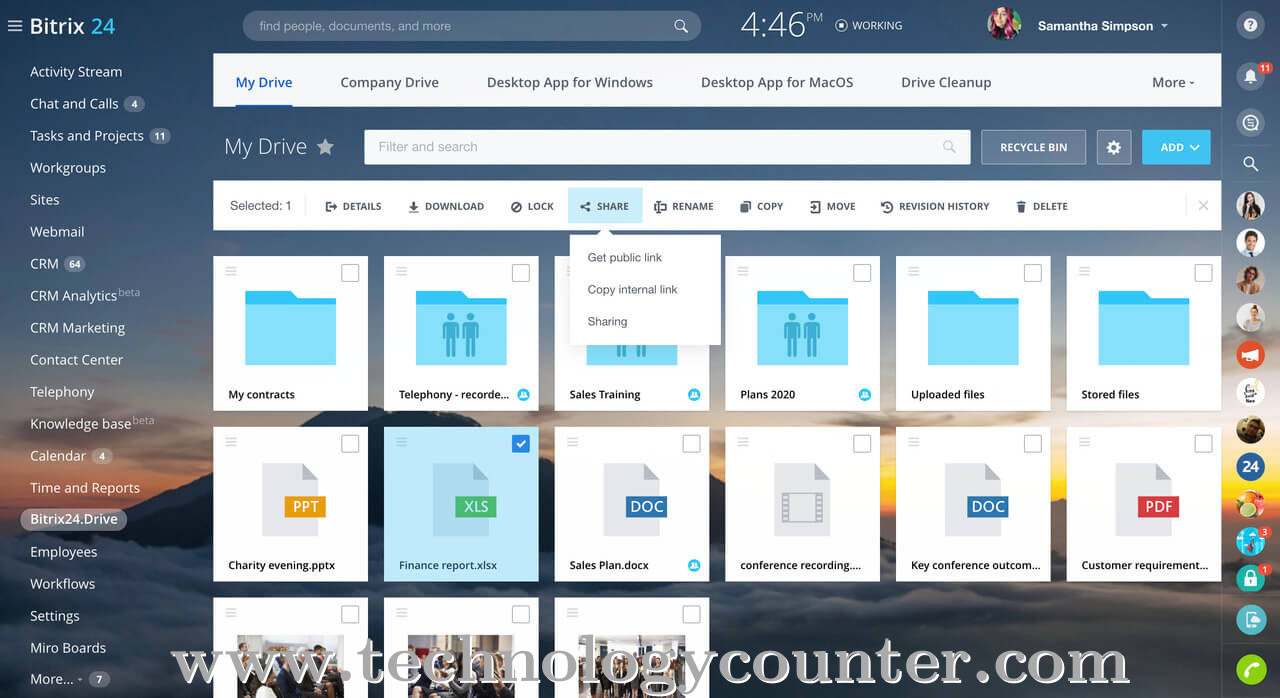Open Samantha Simpson profile avatar
The height and width of the screenshot is (698, 1280).
(x=1004, y=25)
